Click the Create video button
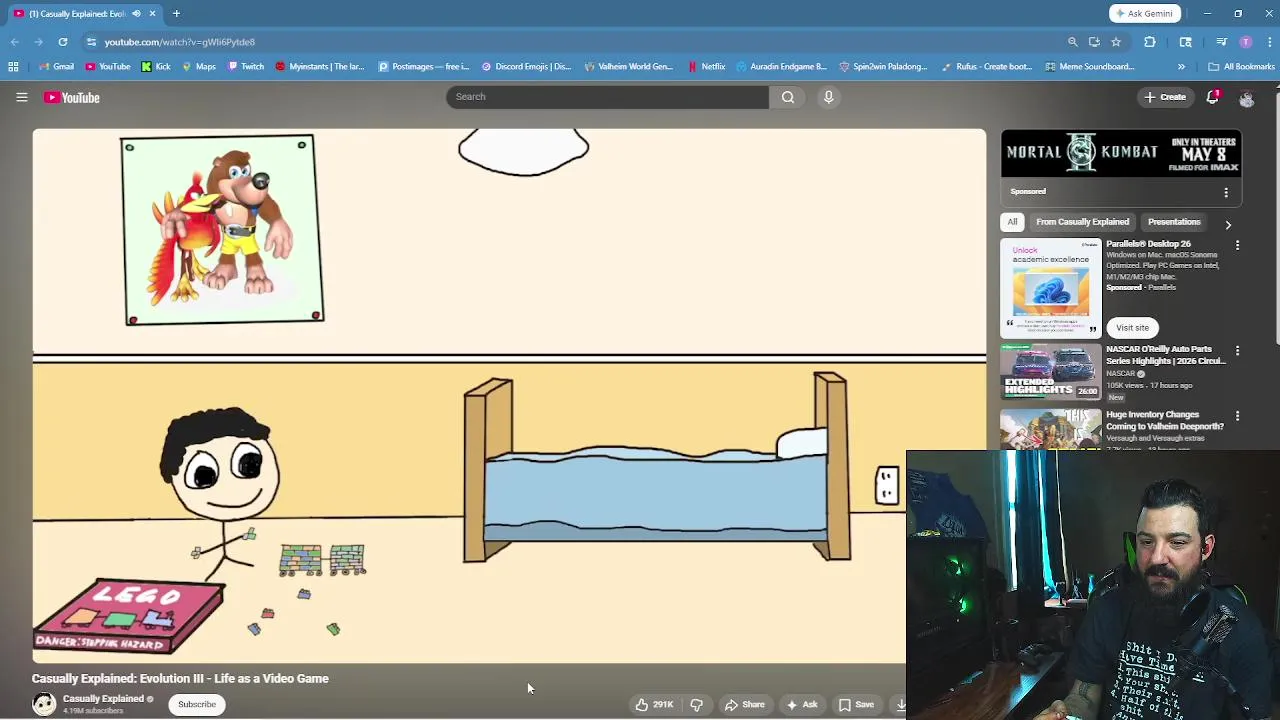Screen dimensions: 1280x720 point(1165,97)
